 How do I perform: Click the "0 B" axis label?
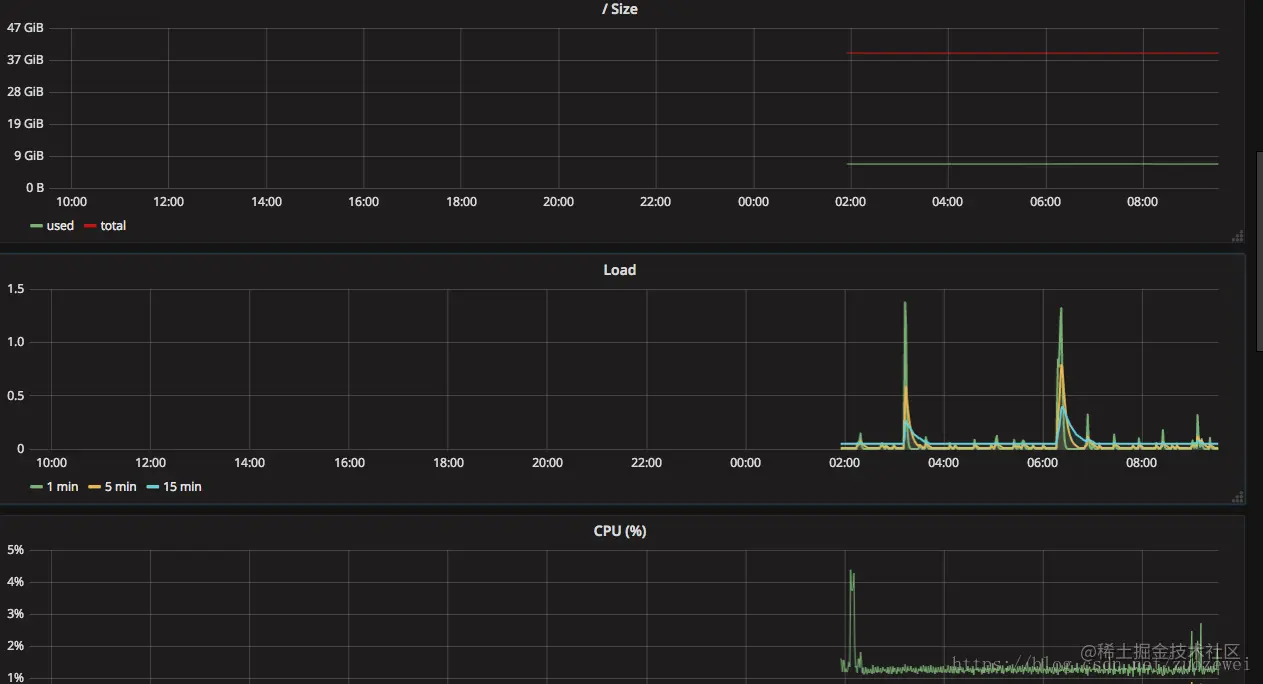[34, 188]
